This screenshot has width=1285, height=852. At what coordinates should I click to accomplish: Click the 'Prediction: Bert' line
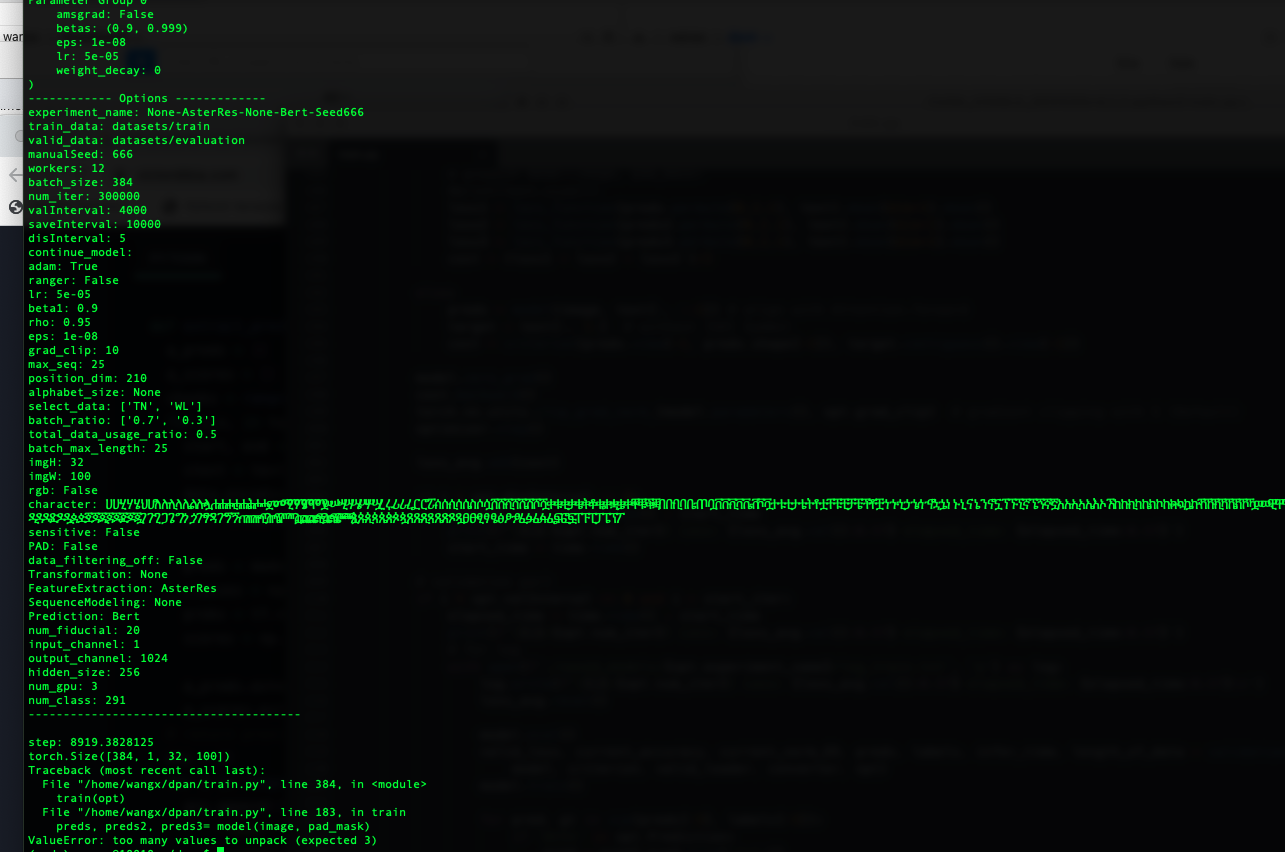[84, 616]
